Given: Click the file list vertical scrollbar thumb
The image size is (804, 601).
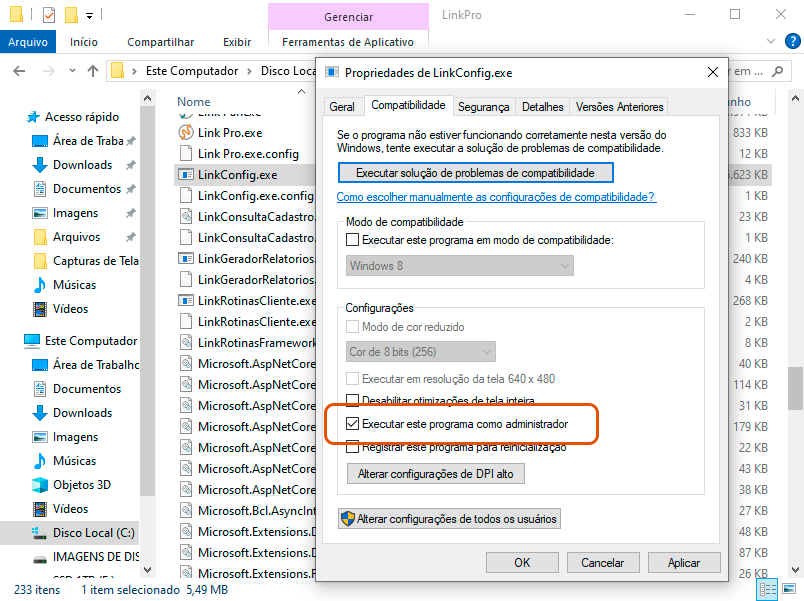Looking at the screenshot, I should [x=795, y=388].
